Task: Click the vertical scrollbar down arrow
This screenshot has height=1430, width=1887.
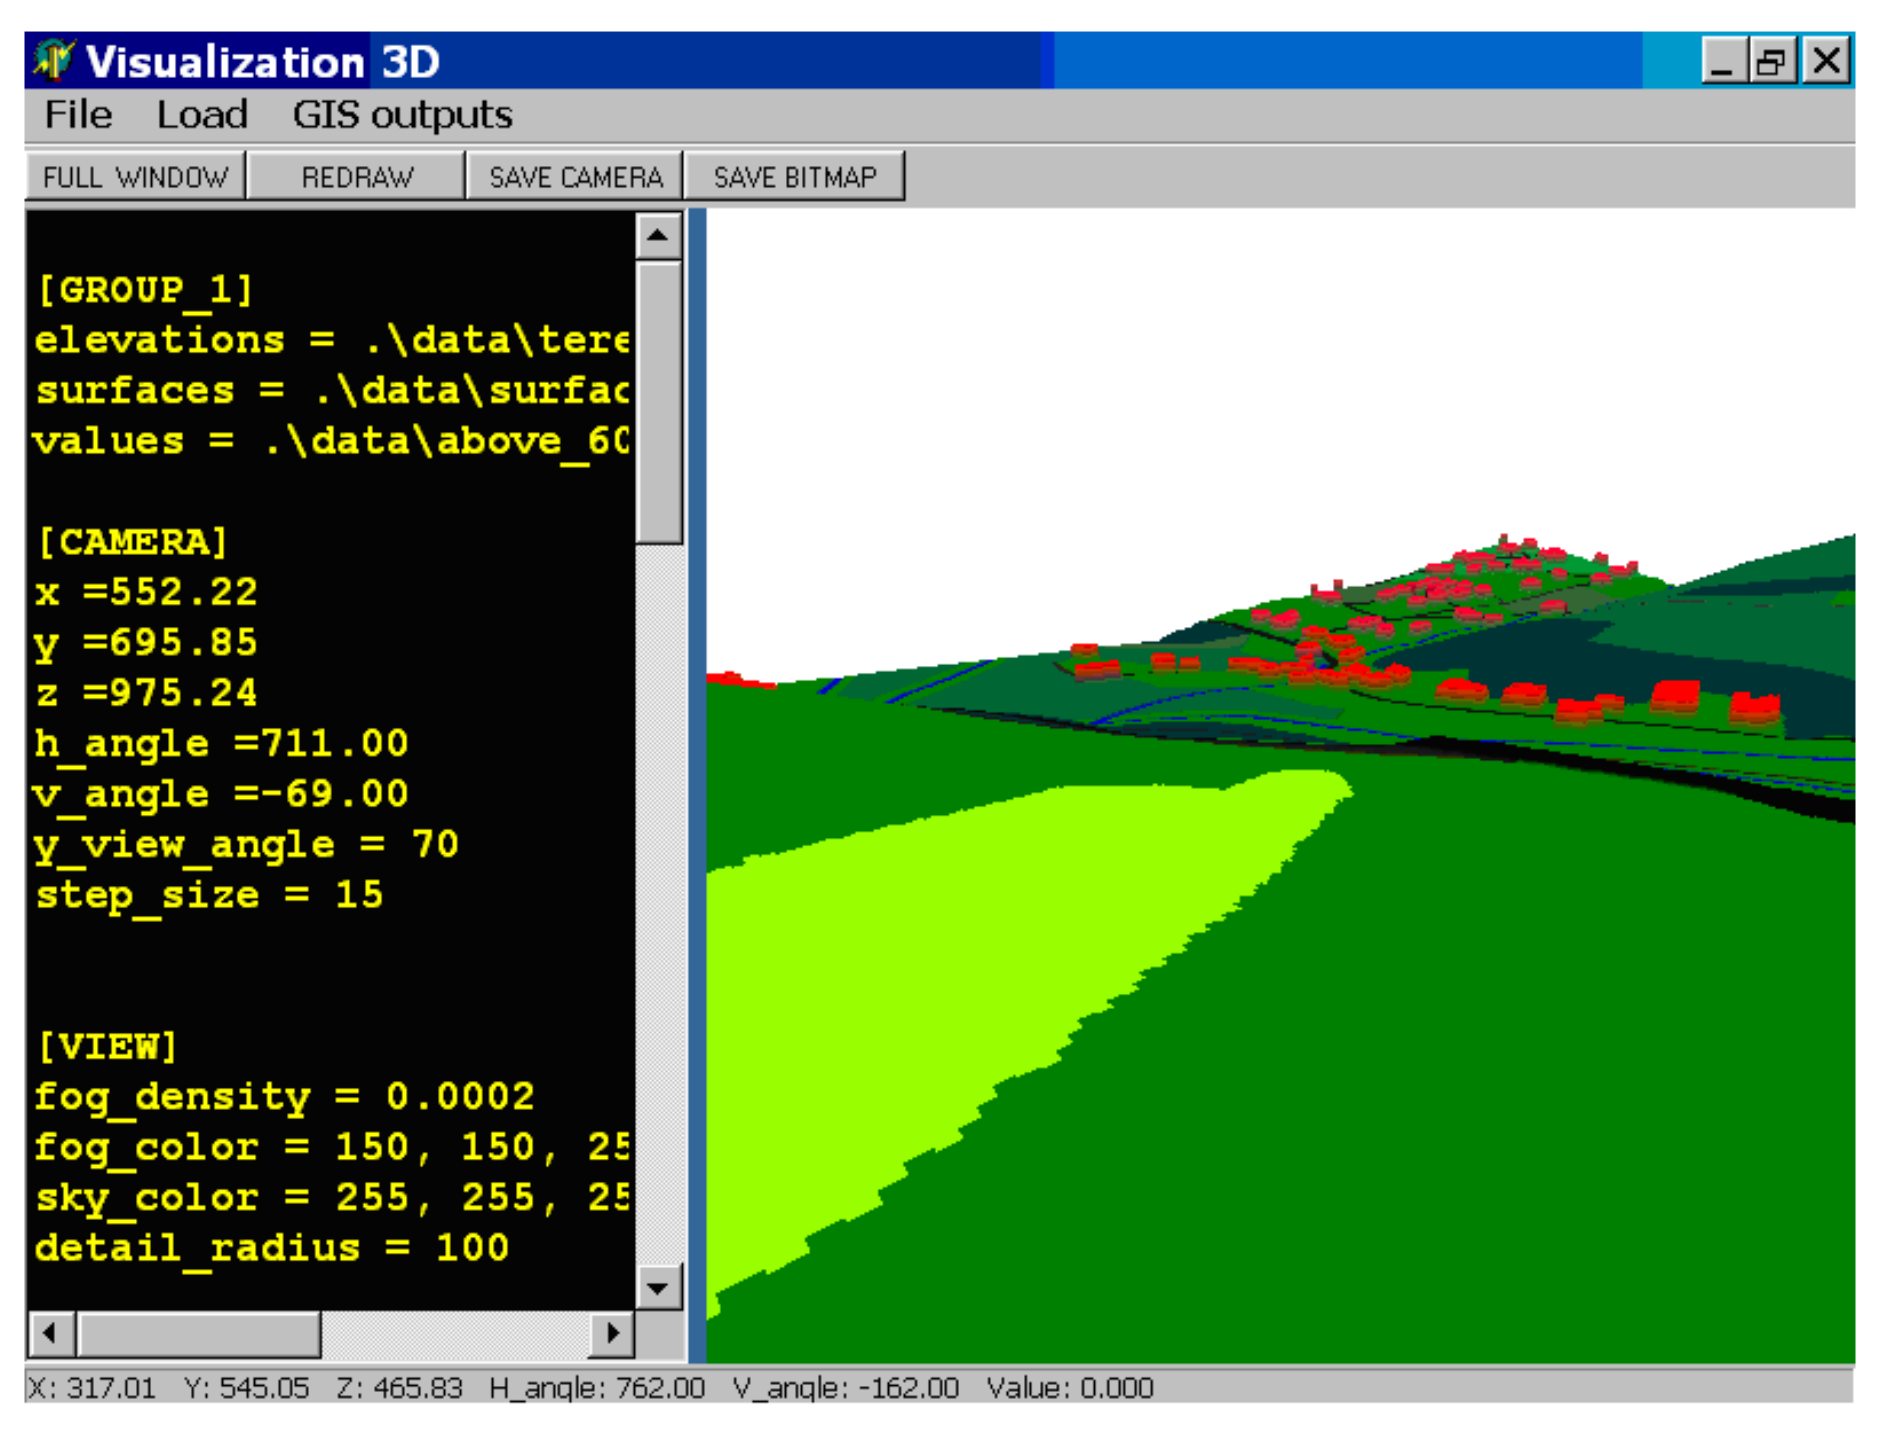Action: pyautogui.click(x=657, y=1287)
